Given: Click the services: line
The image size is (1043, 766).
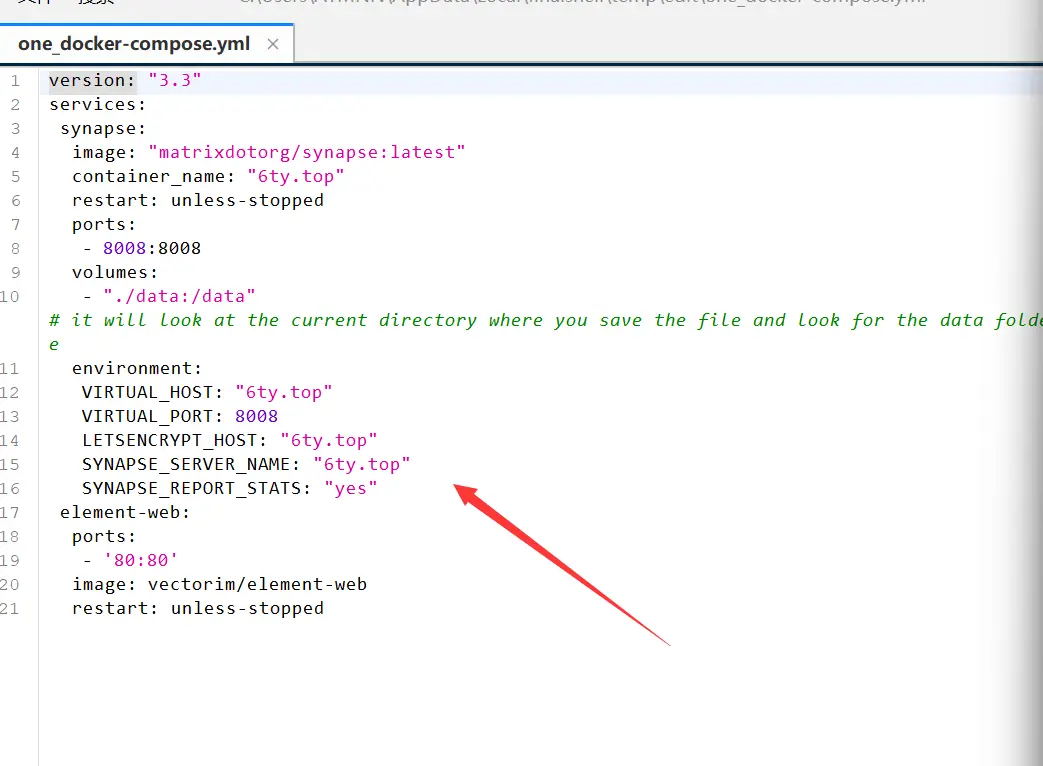Looking at the screenshot, I should point(97,104).
